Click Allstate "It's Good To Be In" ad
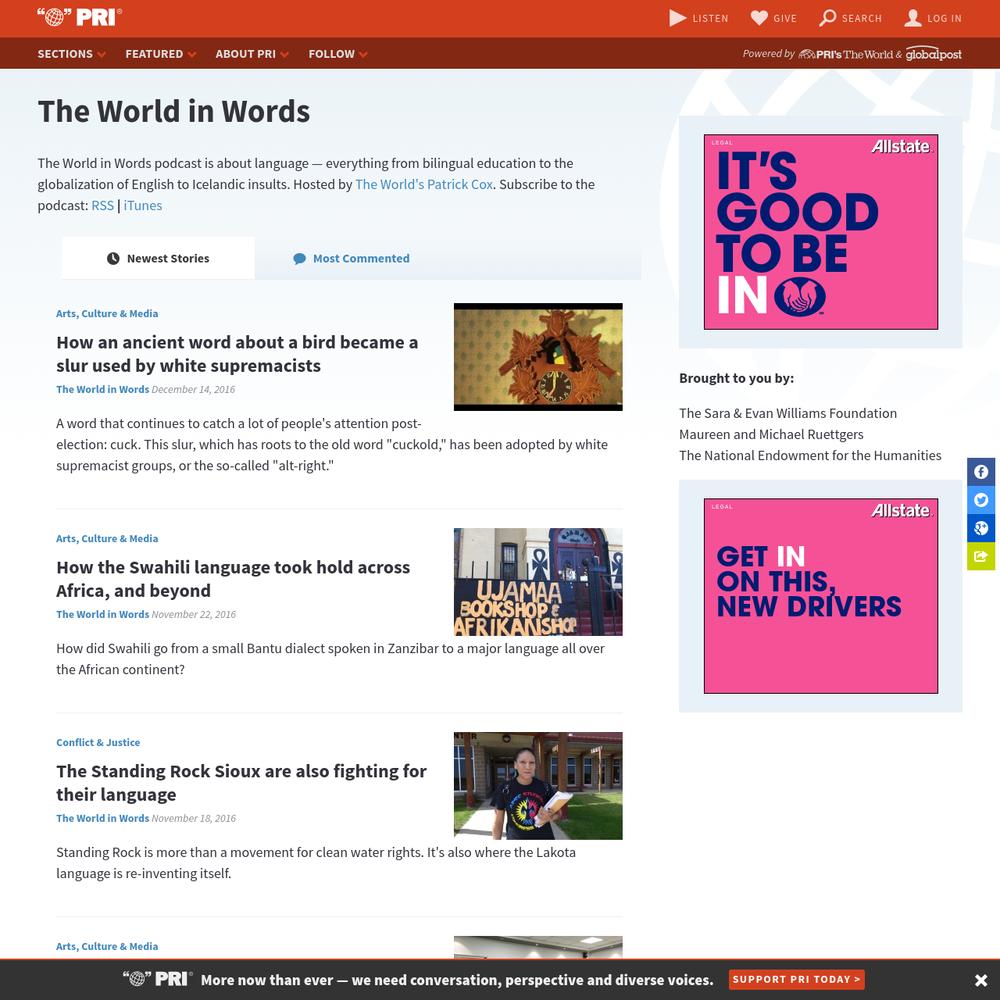1000x1000 pixels. 821,232
